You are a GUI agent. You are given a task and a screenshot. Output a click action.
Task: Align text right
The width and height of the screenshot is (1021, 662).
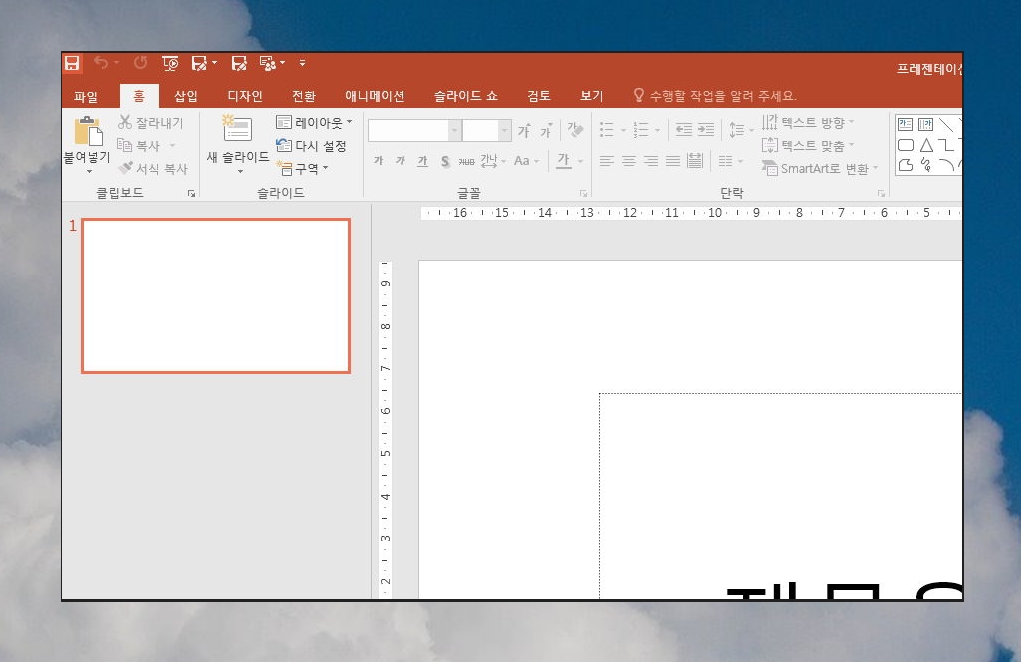pyautogui.click(x=651, y=161)
